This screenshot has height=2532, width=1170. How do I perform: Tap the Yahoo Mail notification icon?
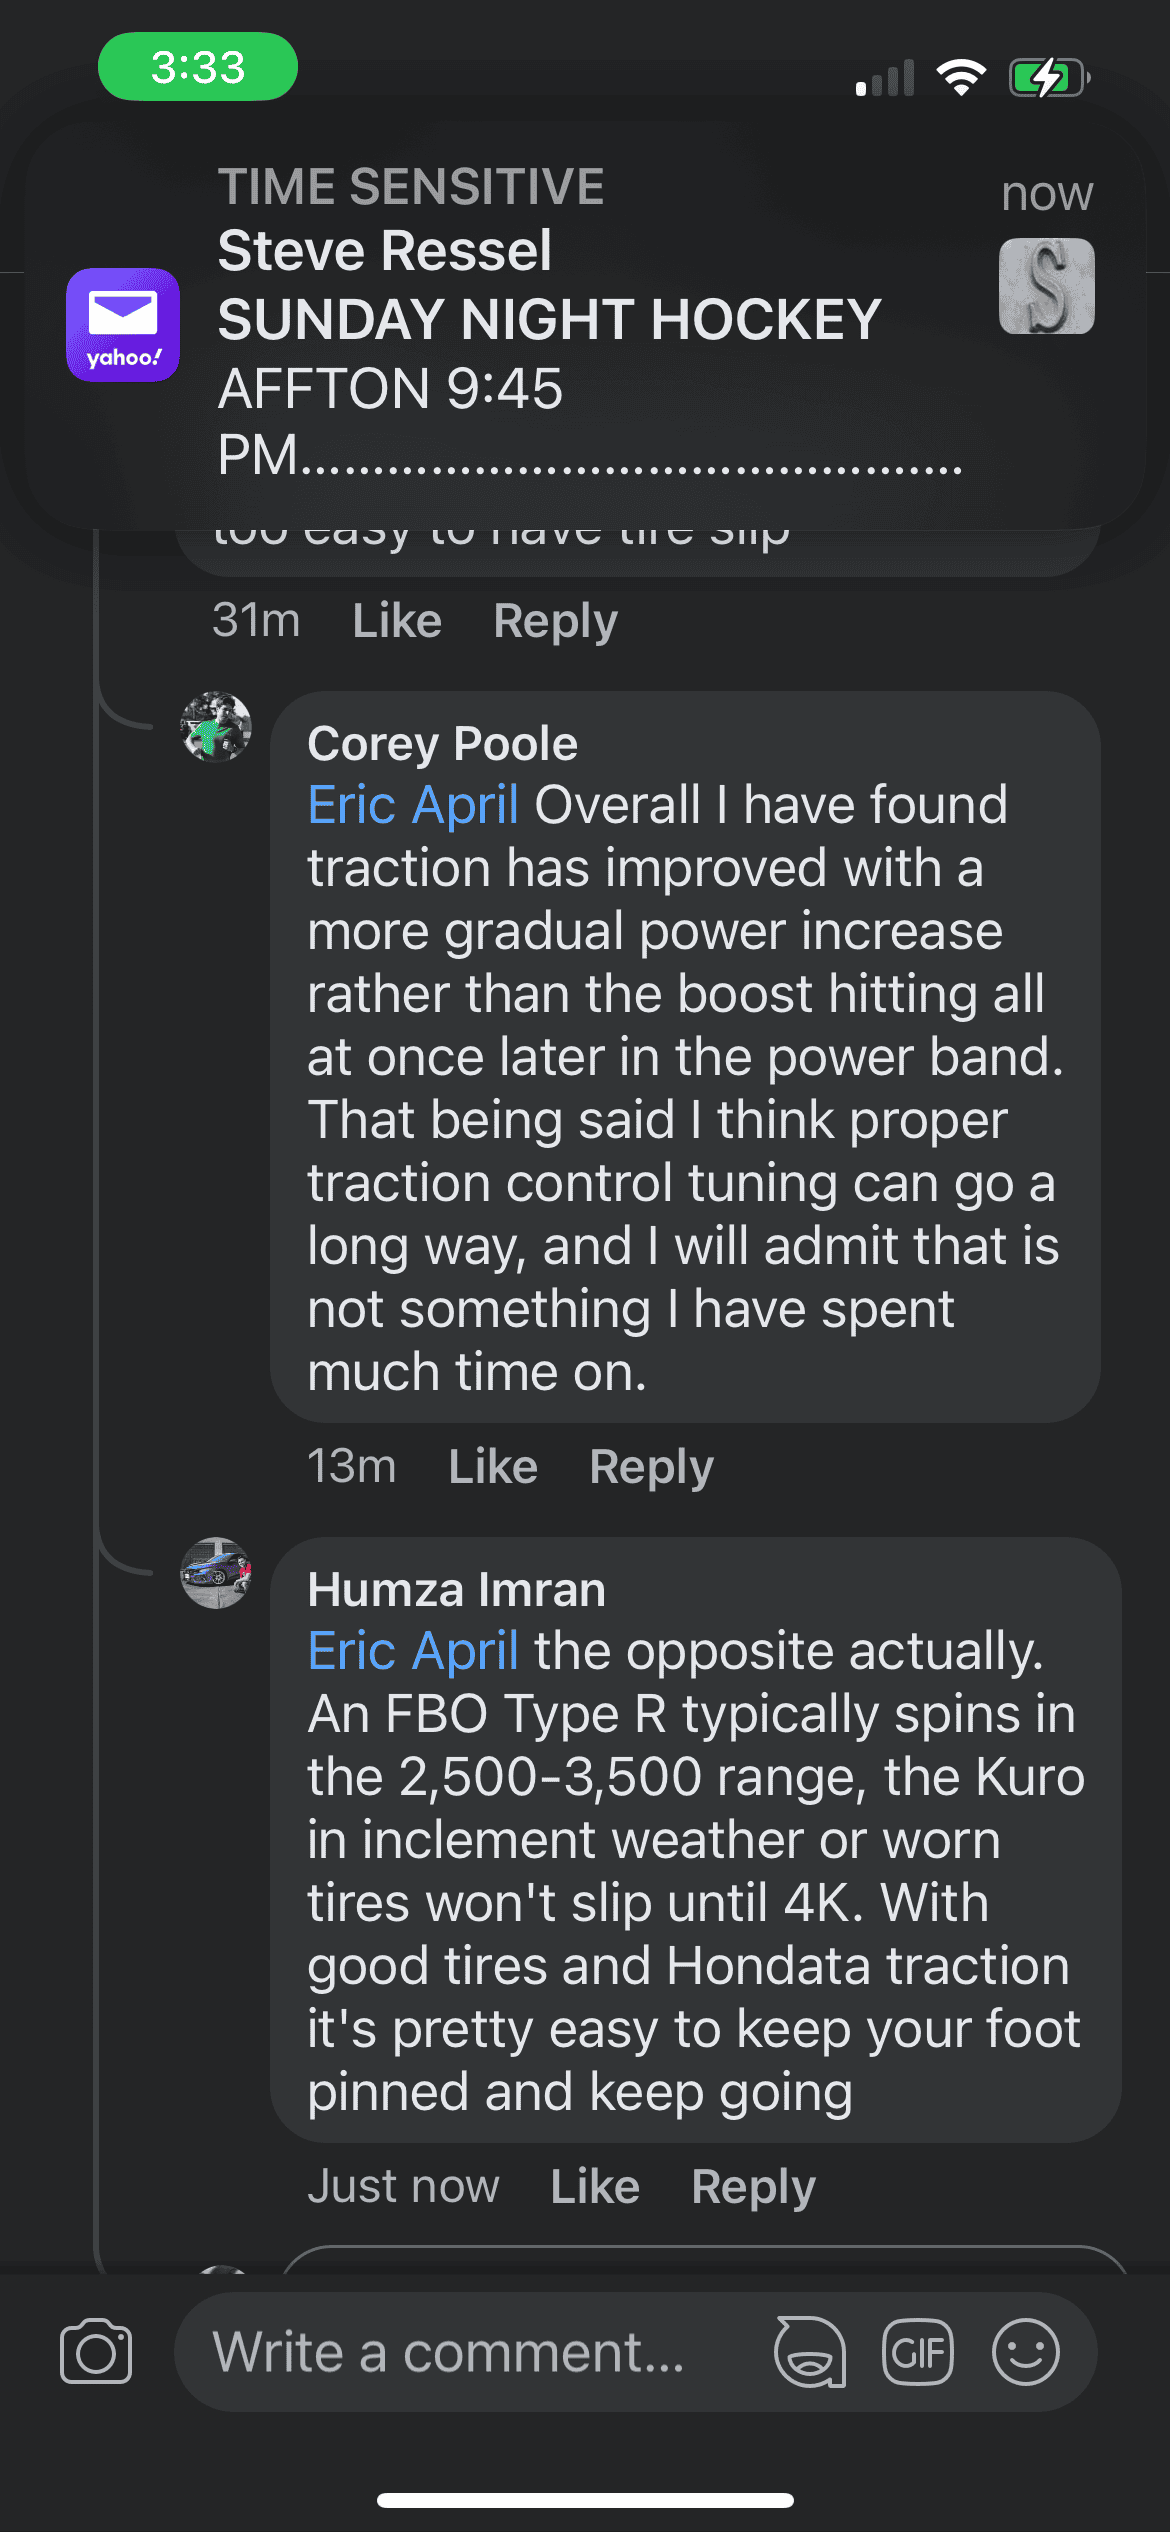coord(123,324)
